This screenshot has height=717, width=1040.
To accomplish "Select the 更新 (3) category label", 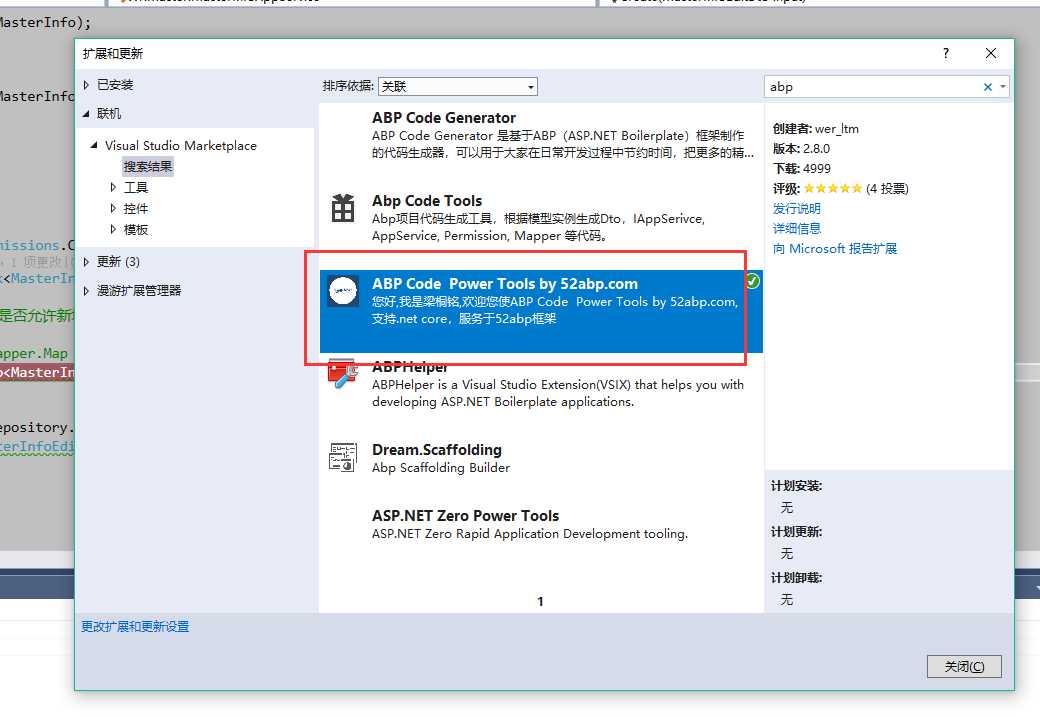I will [x=118, y=262].
